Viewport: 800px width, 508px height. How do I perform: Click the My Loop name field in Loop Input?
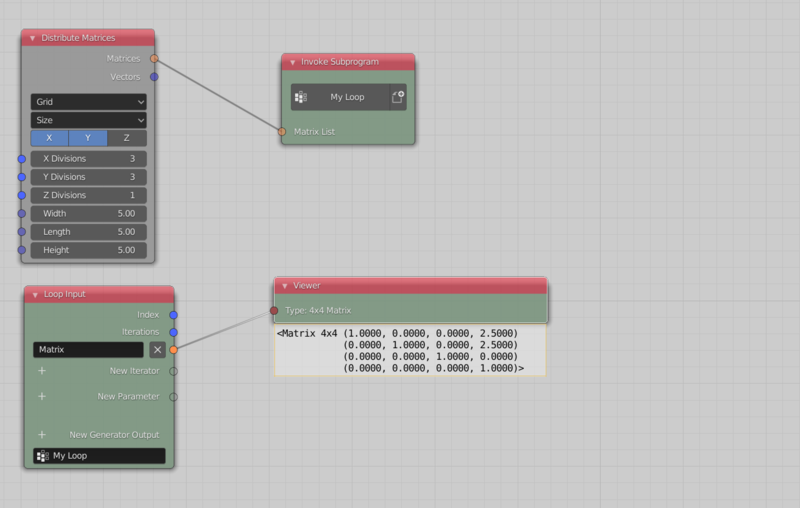tap(99, 456)
